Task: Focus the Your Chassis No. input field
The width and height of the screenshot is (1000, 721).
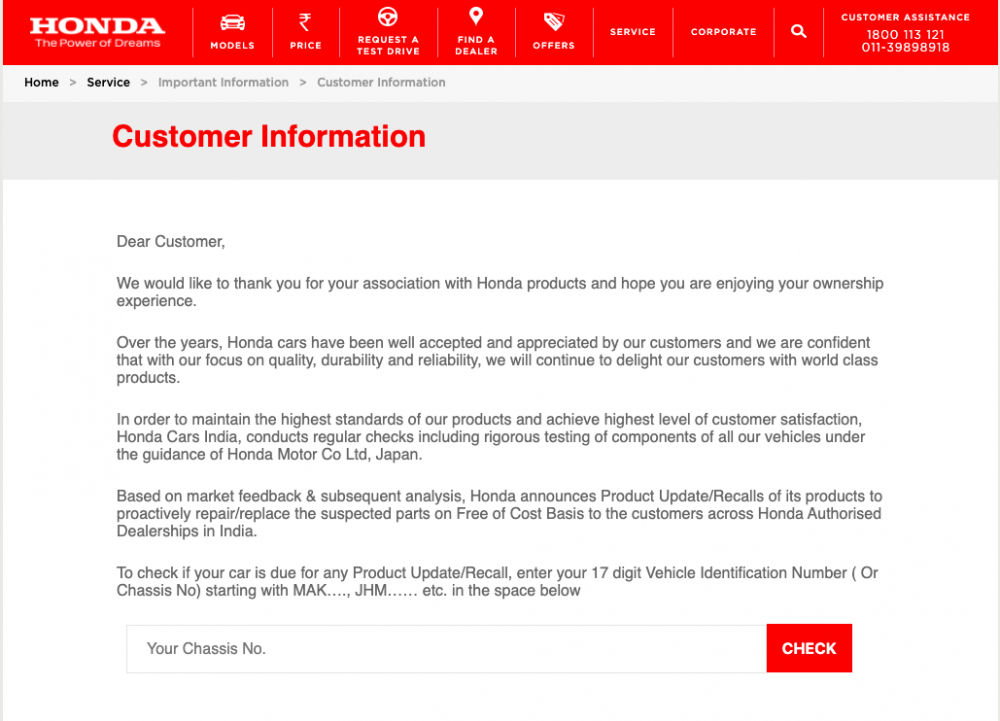Action: [446, 648]
